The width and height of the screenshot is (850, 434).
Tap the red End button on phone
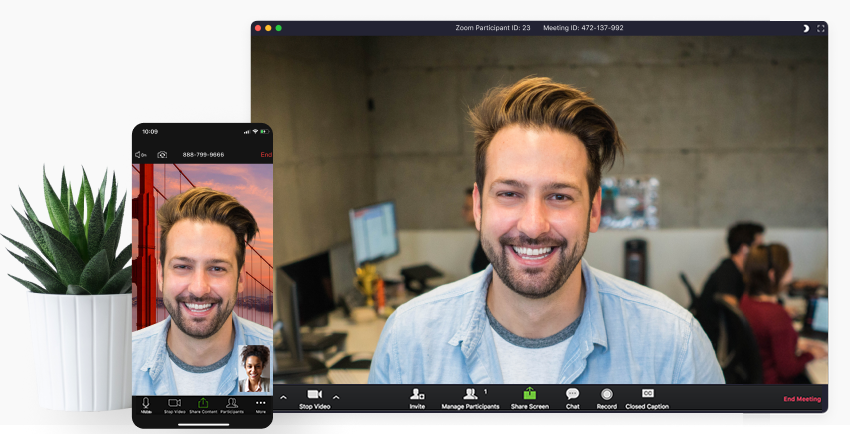(x=265, y=155)
